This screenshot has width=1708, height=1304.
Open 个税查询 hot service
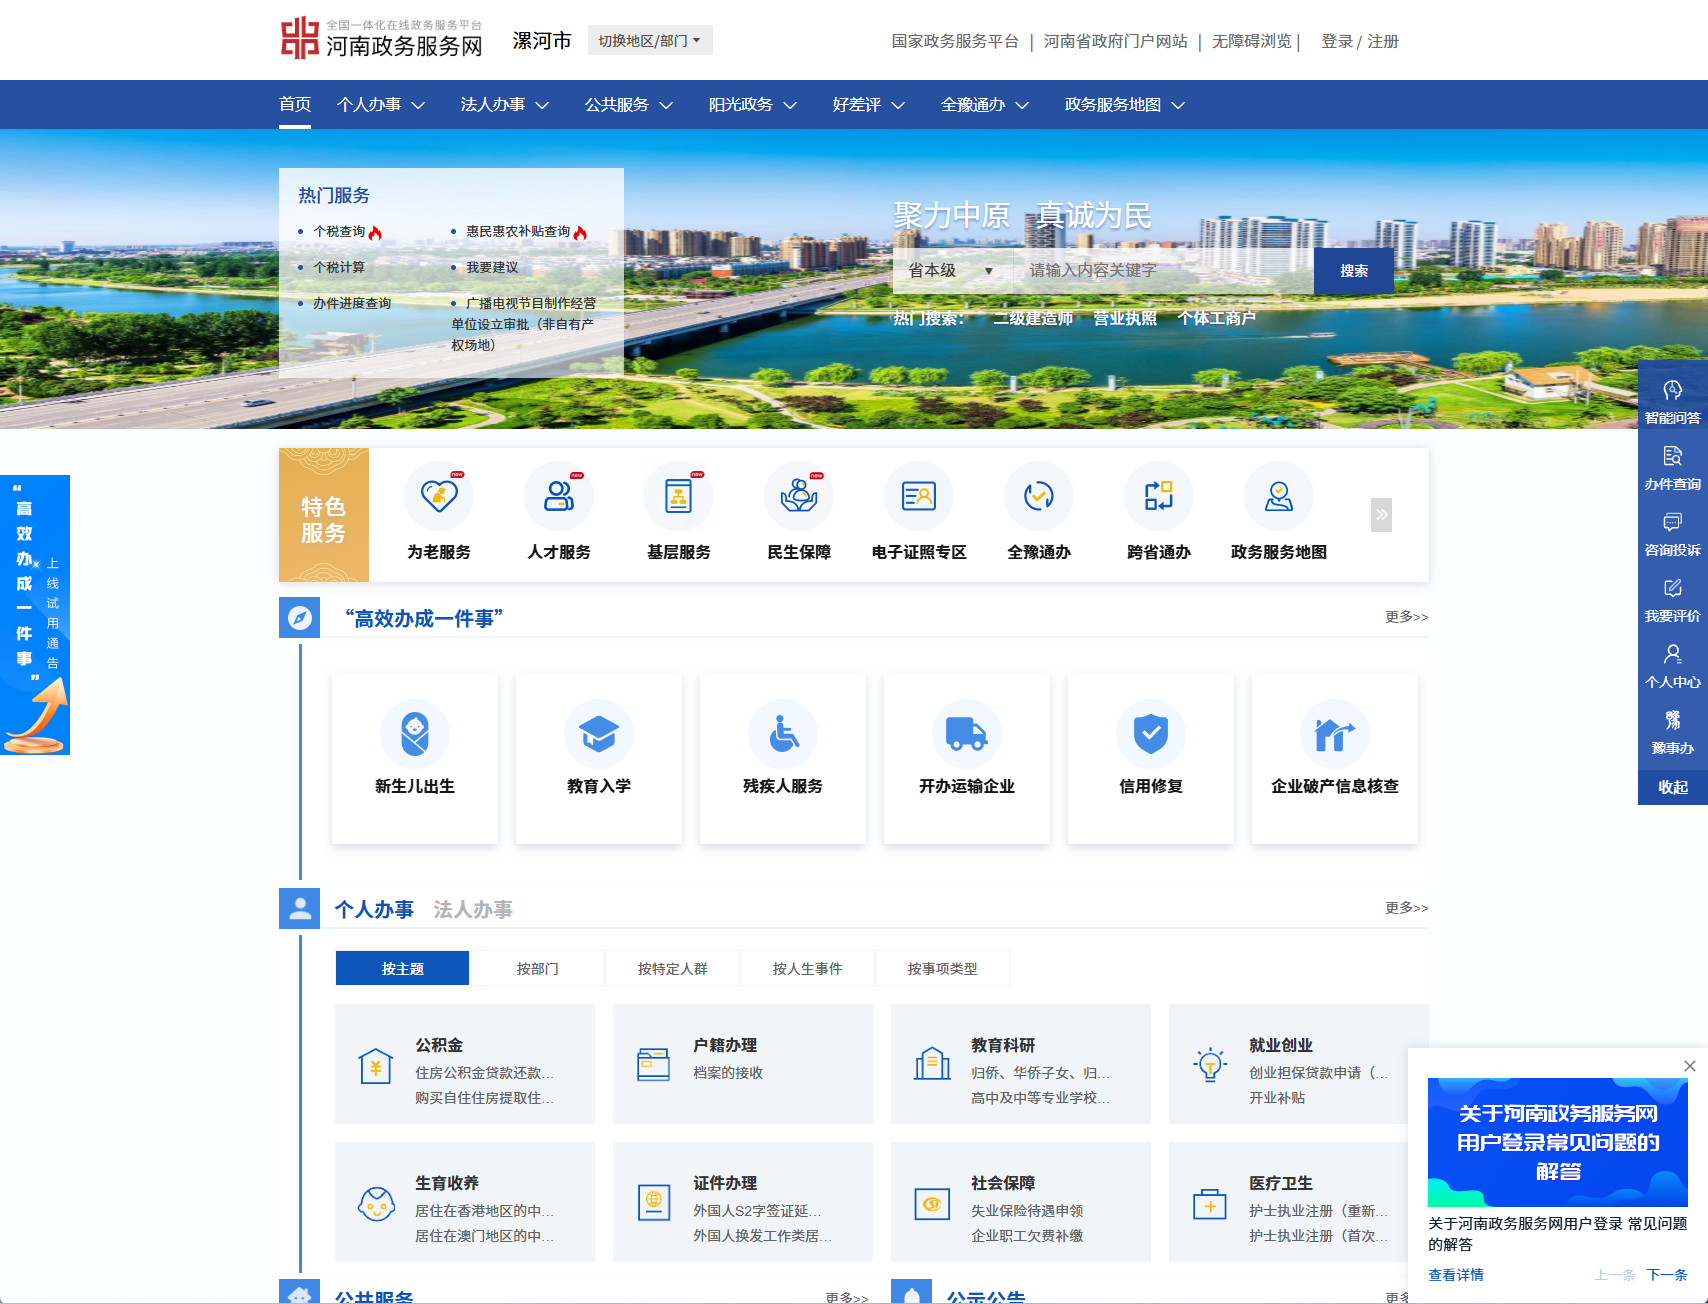pos(340,231)
